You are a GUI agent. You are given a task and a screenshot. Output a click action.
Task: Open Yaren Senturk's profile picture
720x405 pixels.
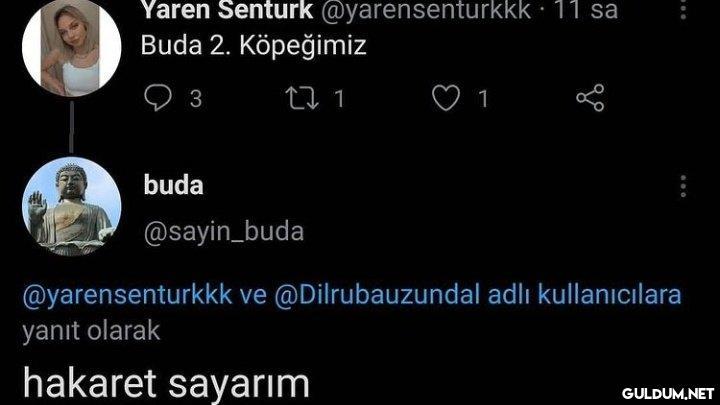pyautogui.click(x=71, y=47)
